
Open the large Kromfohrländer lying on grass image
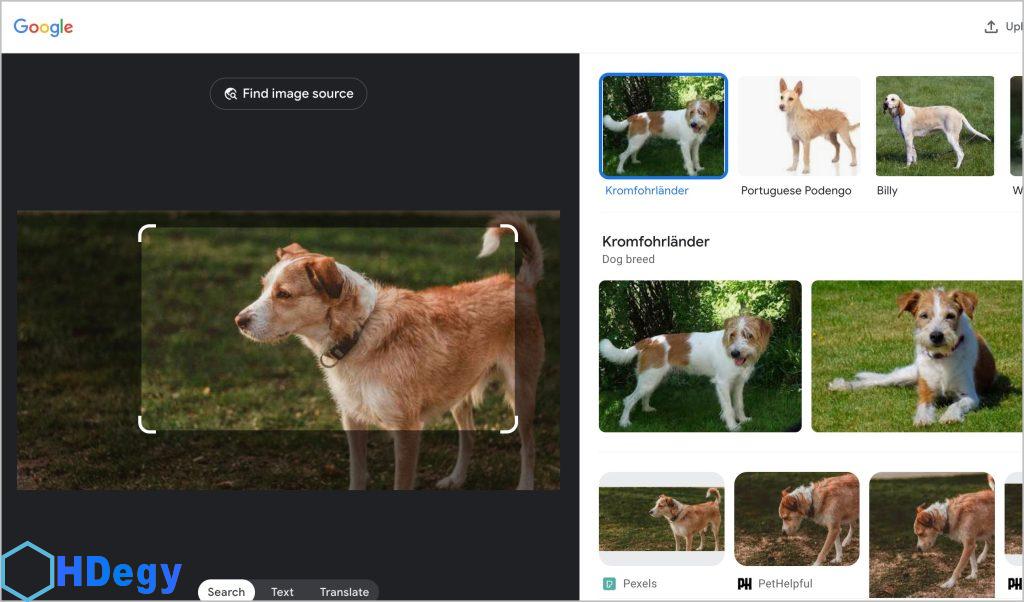[916, 356]
